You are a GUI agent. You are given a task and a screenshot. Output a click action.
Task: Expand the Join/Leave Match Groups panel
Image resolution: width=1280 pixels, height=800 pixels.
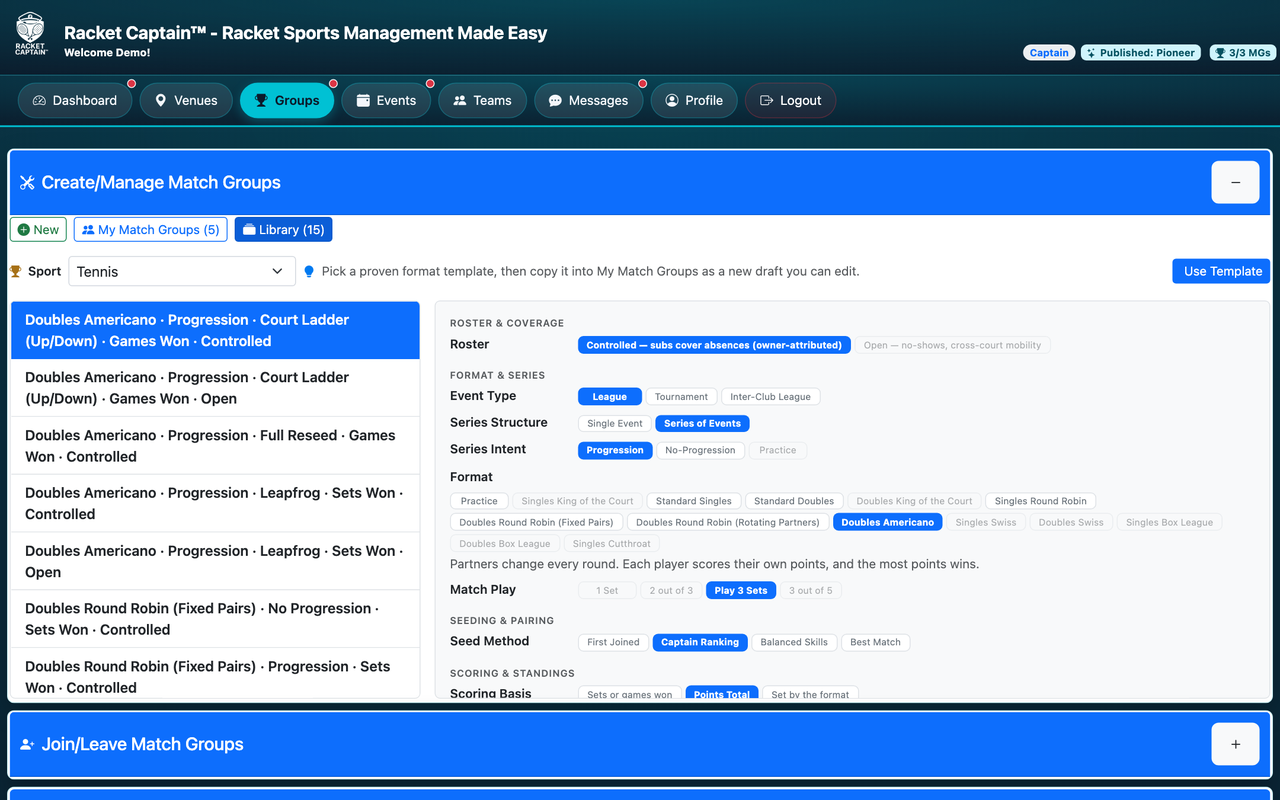[1235, 744]
